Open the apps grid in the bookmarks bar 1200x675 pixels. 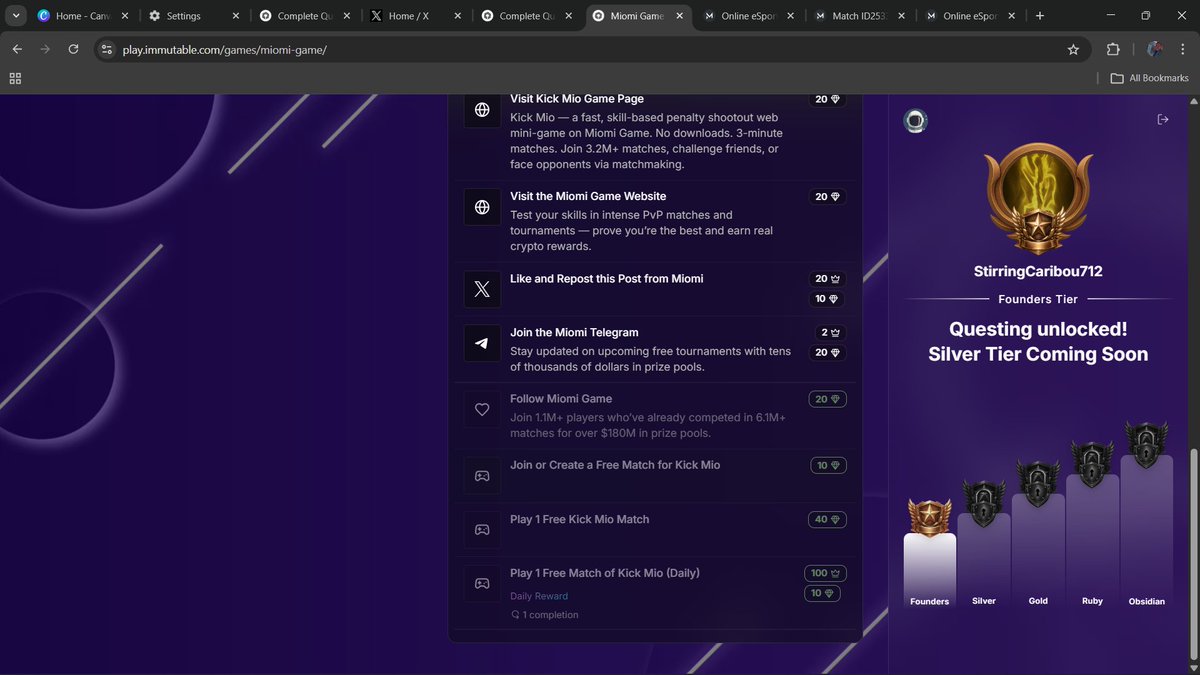pyautogui.click(x=15, y=78)
